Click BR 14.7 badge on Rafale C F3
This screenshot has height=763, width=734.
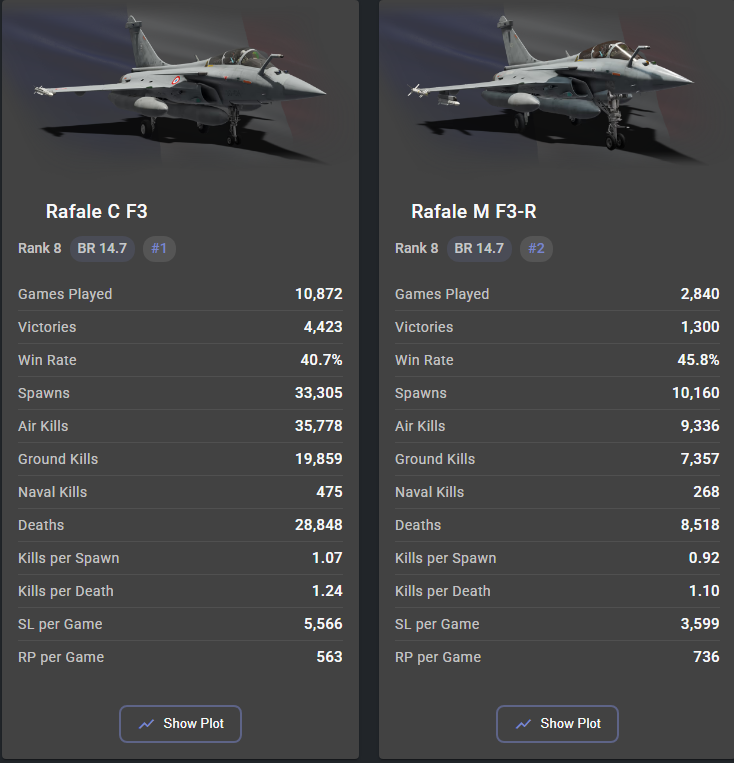[x=102, y=248]
